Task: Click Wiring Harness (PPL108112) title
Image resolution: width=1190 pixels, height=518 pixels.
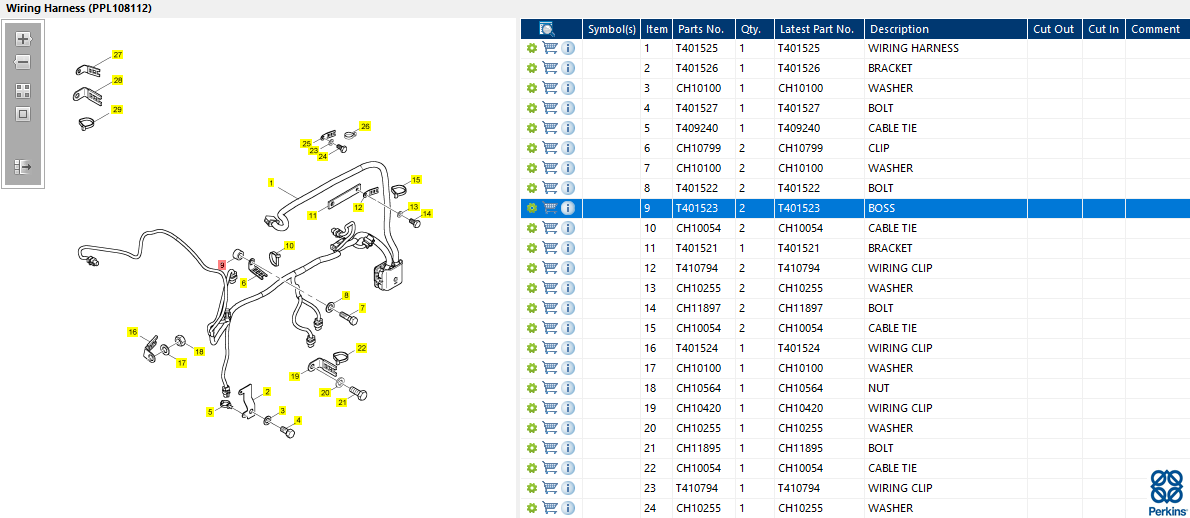Action: (x=78, y=8)
